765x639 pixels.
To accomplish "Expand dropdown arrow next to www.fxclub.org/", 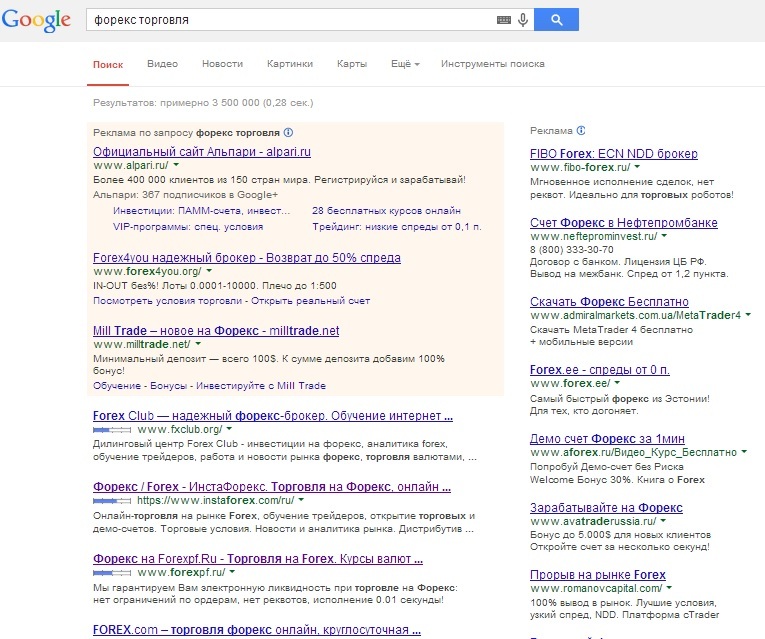I will [x=229, y=429].
